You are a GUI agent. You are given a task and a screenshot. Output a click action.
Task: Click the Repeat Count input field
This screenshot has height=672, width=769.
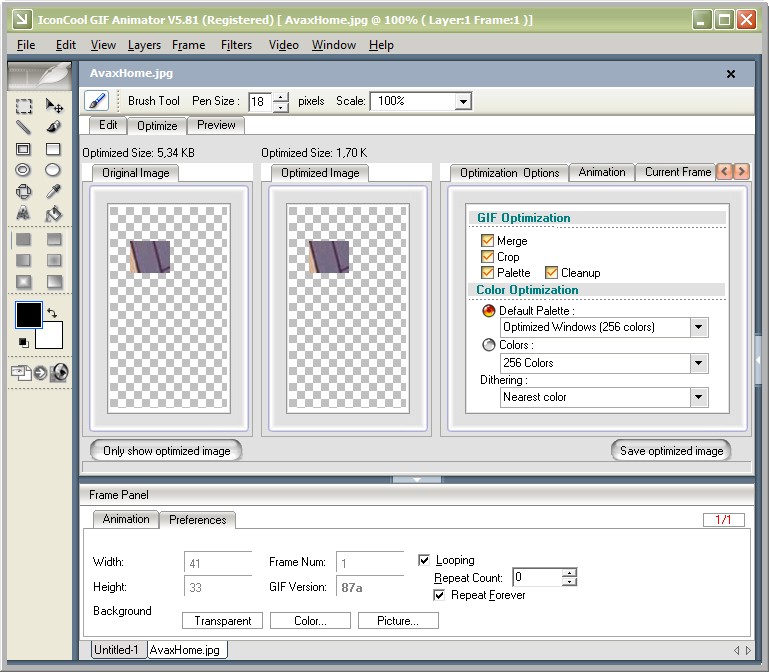coord(537,577)
